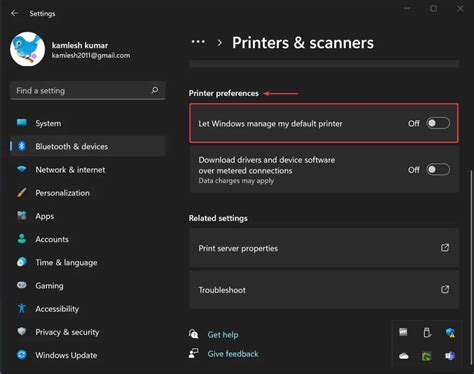Open Network & internet settings

point(88,169)
